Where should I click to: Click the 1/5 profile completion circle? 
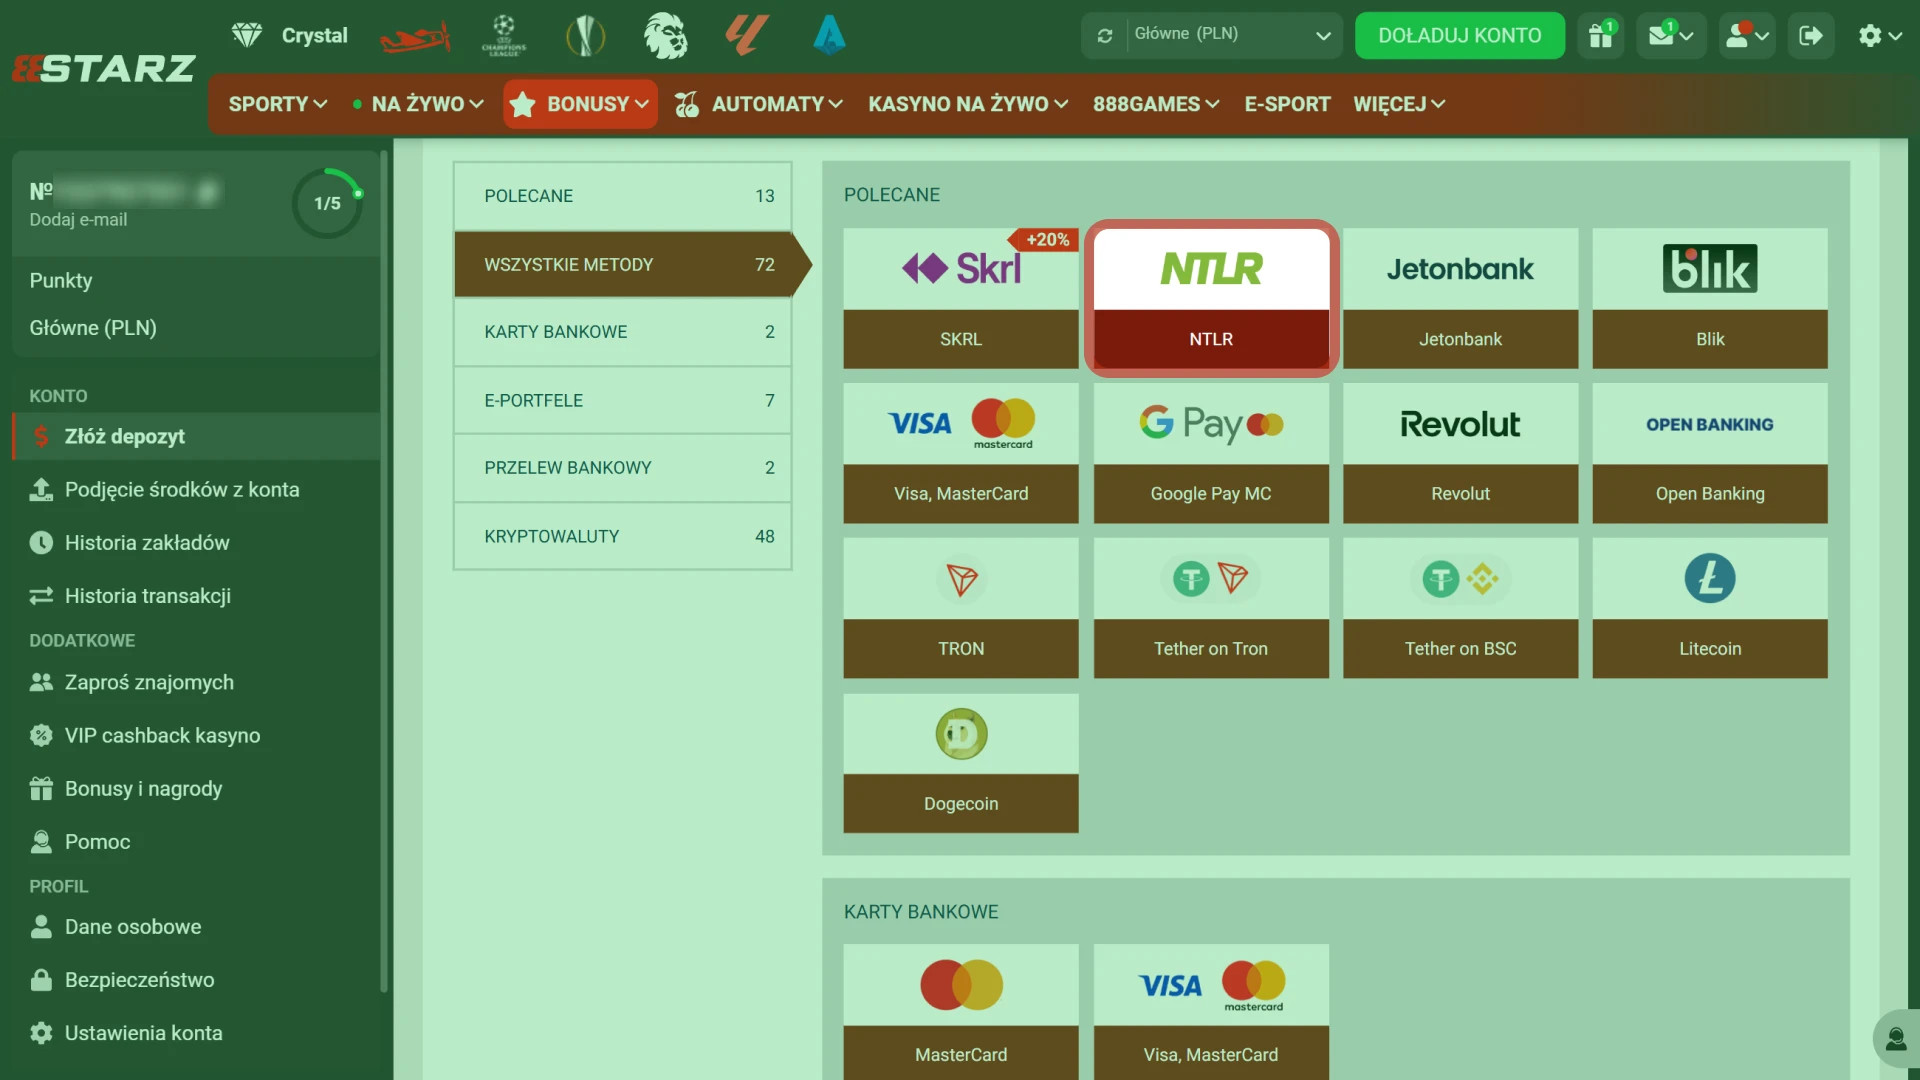(x=327, y=204)
